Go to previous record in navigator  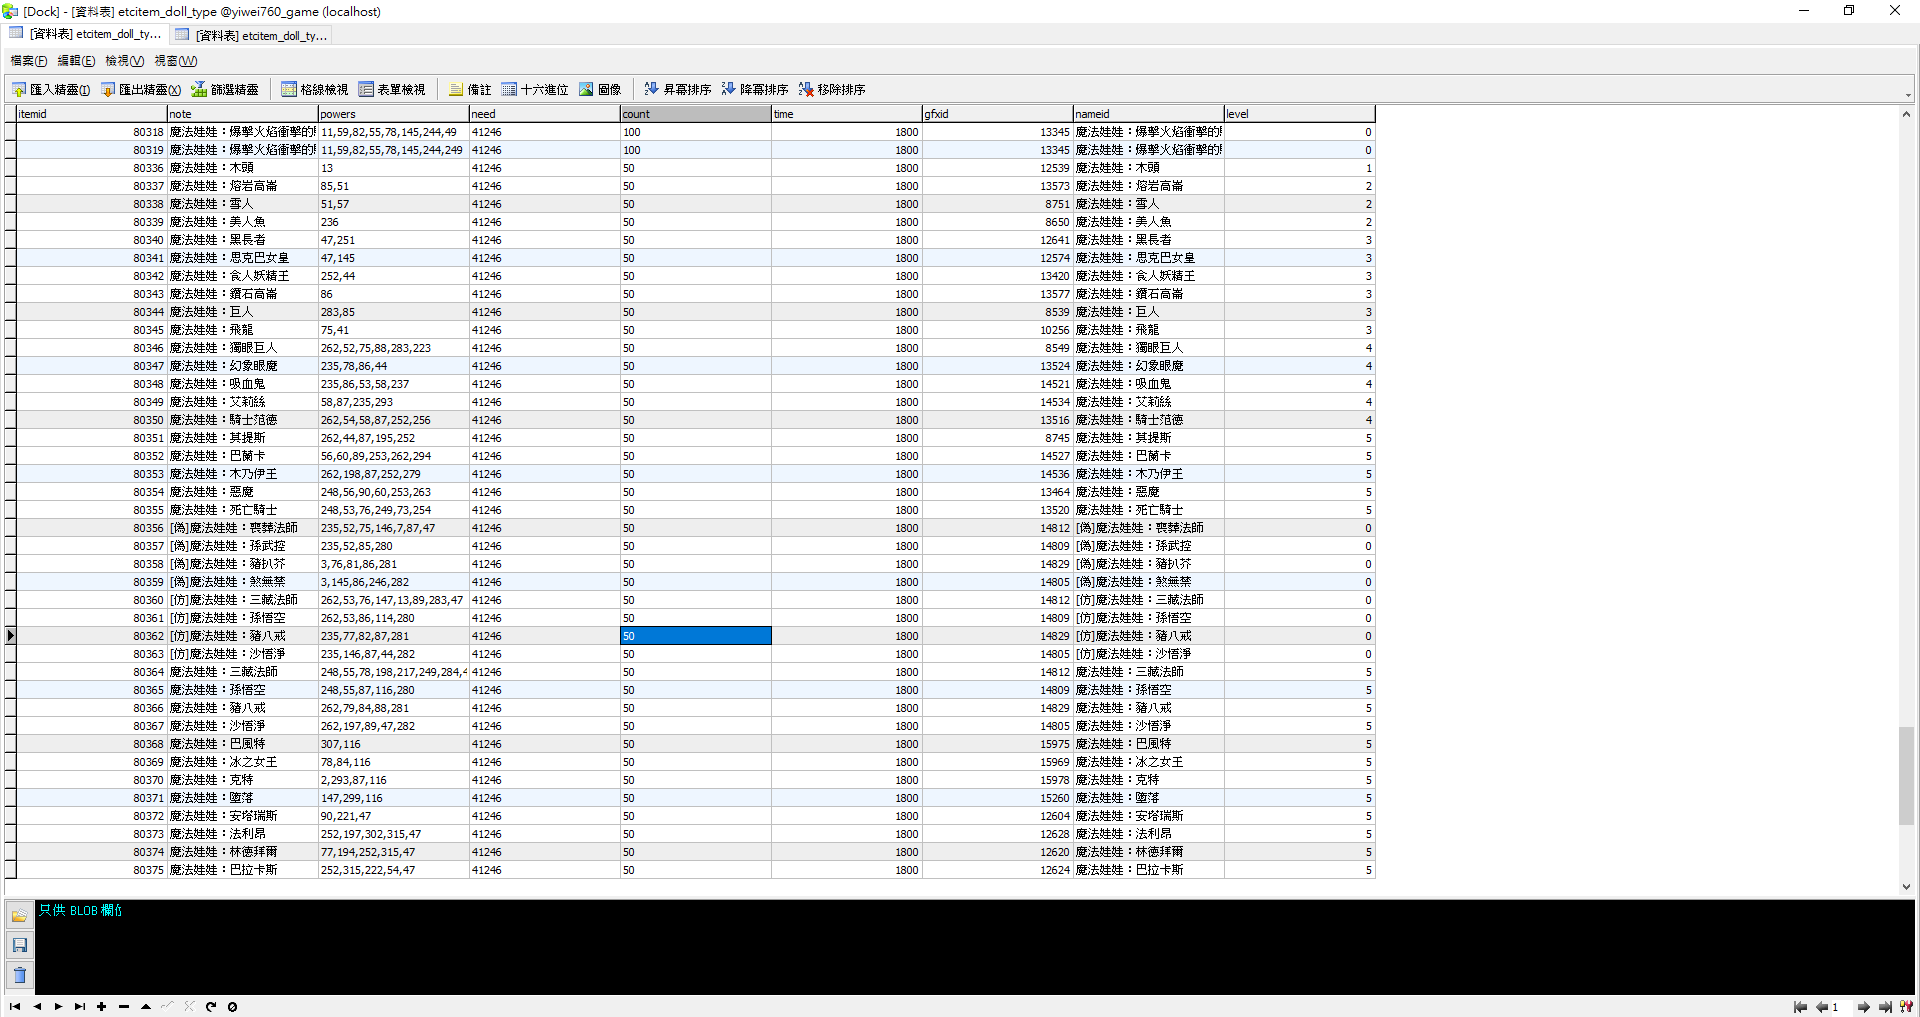[x=37, y=1007]
